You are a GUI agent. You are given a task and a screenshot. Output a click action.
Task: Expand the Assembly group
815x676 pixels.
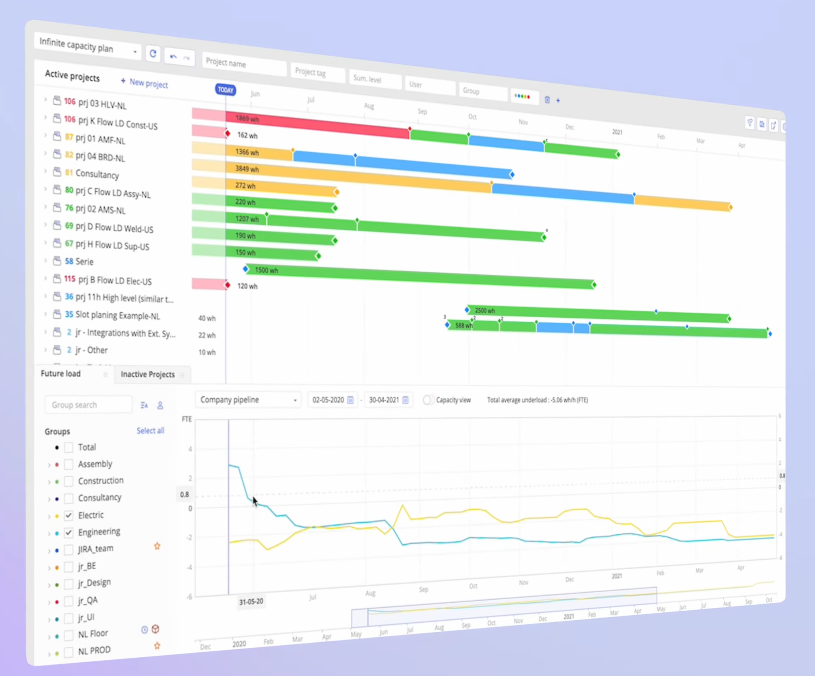[x=49, y=465]
